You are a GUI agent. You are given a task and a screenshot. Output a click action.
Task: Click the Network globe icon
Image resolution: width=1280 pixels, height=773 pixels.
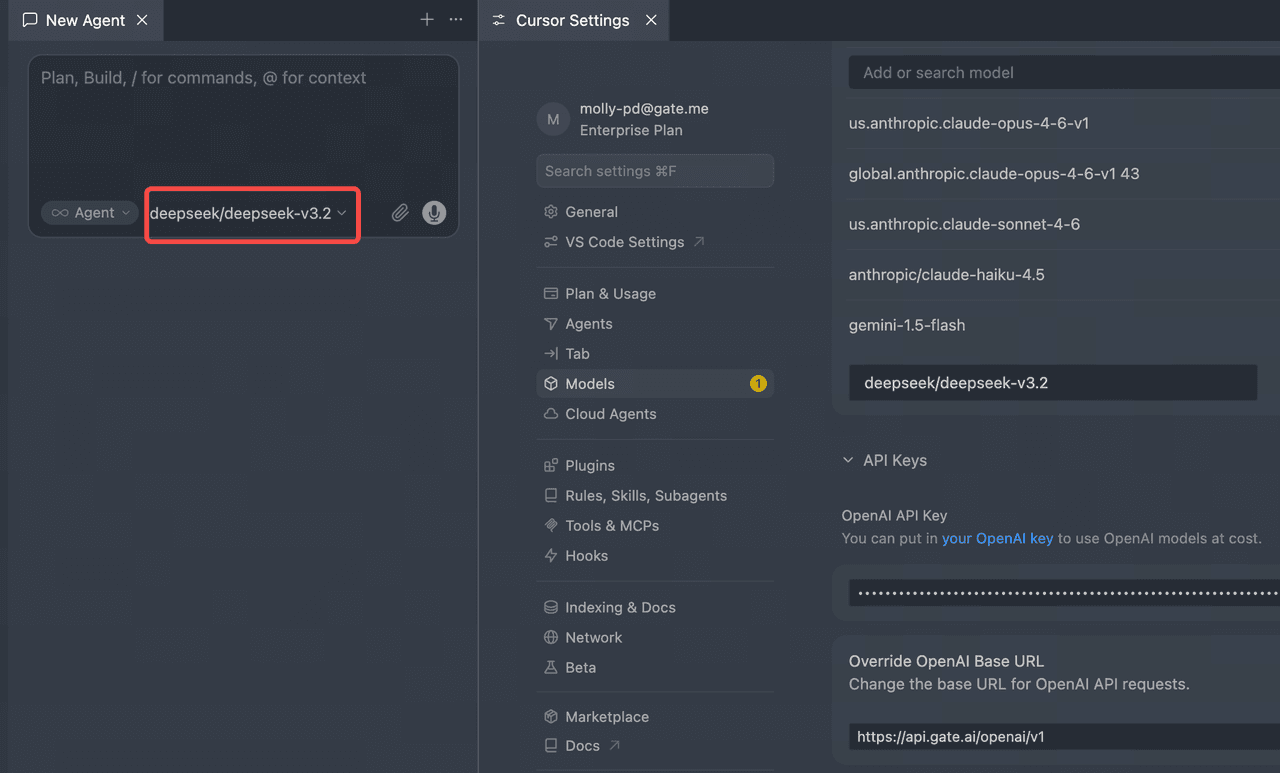[x=550, y=638]
